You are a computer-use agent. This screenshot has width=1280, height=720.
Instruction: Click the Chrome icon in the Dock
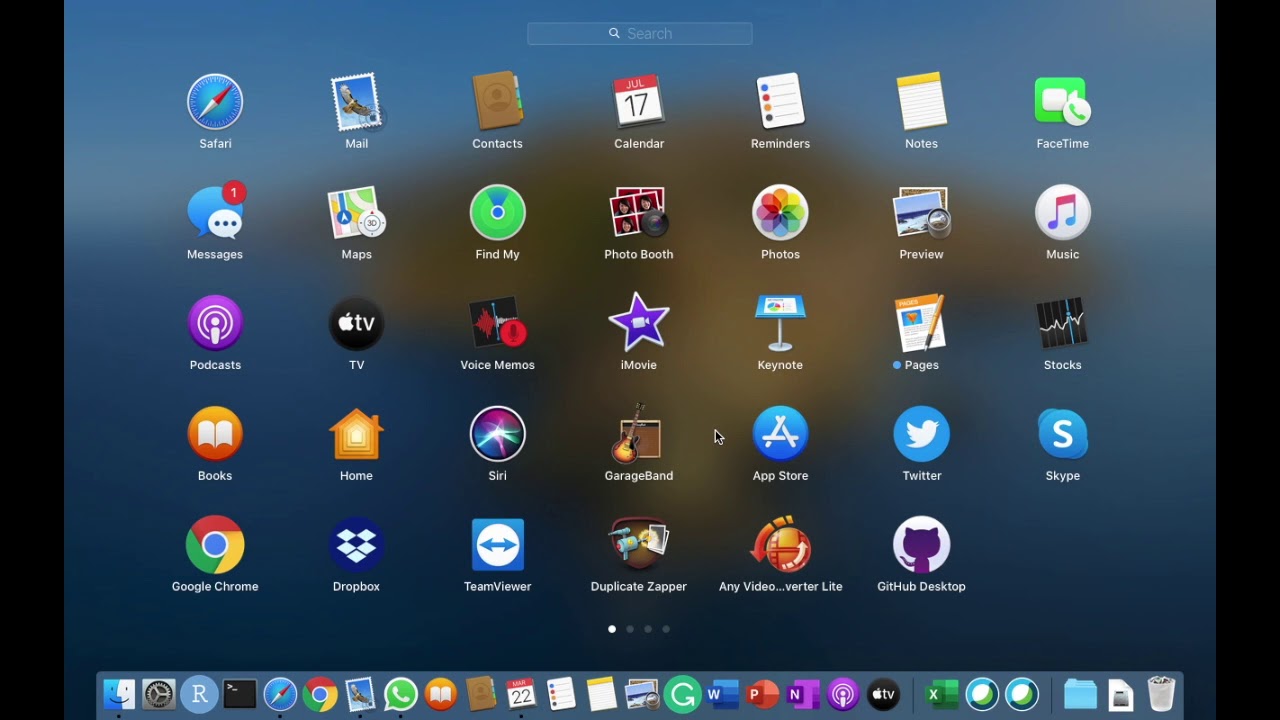click(x=320, y=694)
